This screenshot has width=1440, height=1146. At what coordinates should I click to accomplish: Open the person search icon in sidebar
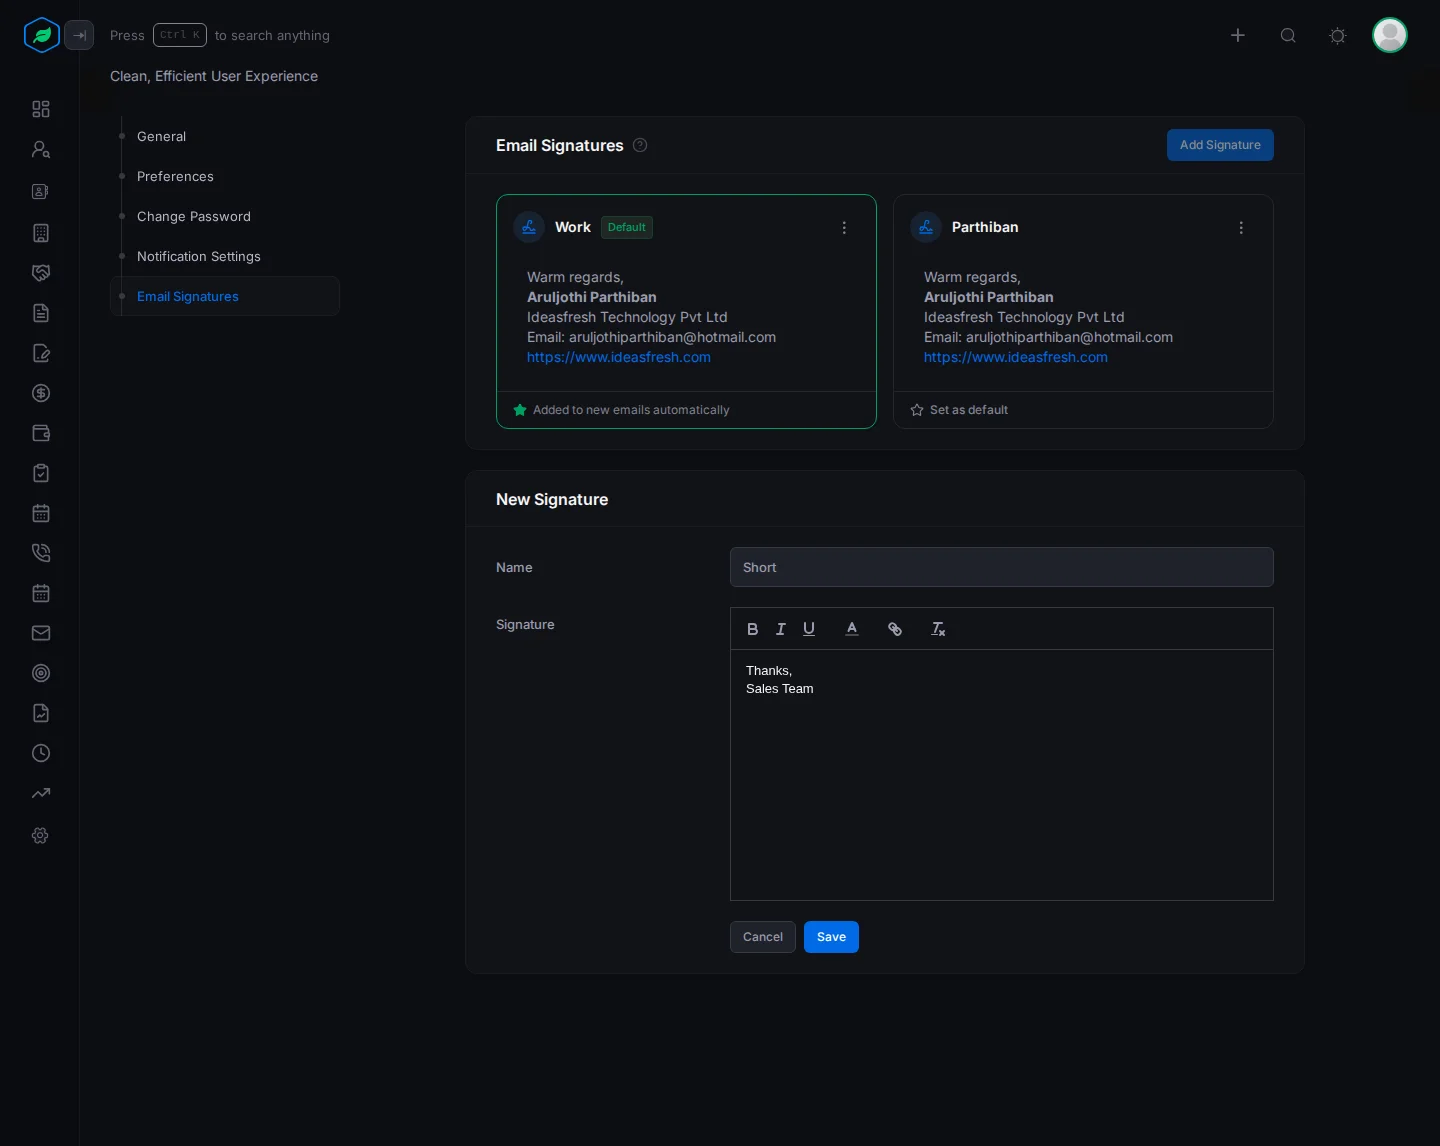tap(41, 149)
